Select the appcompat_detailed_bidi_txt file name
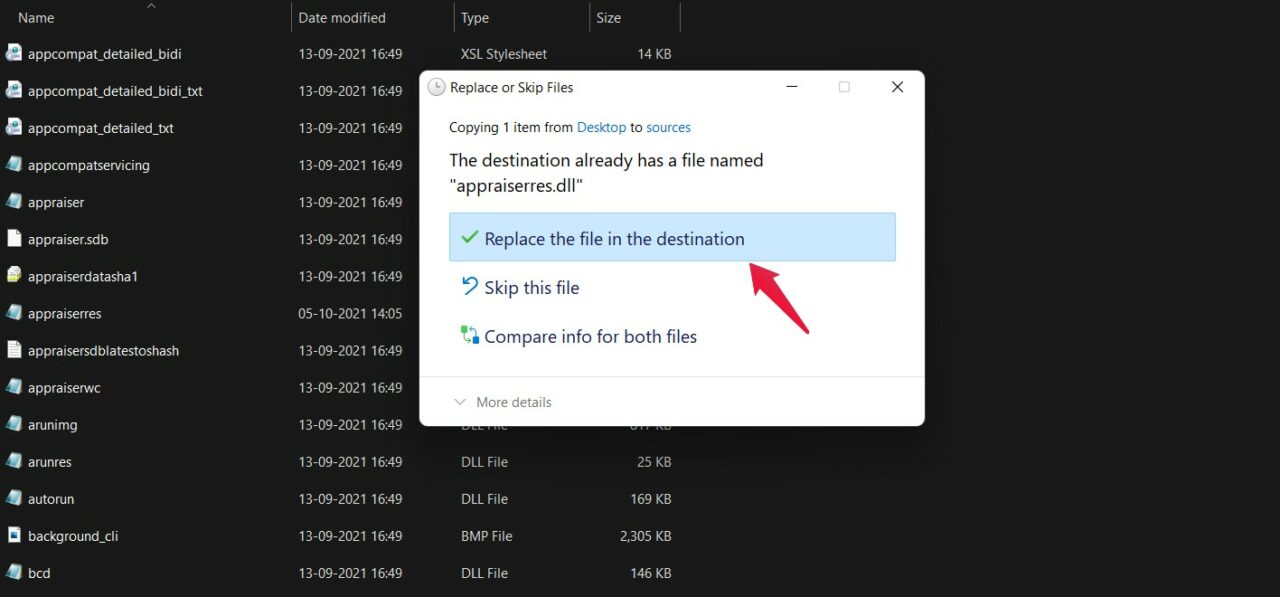The image size is (1280, 597). (x=115, y=91)
